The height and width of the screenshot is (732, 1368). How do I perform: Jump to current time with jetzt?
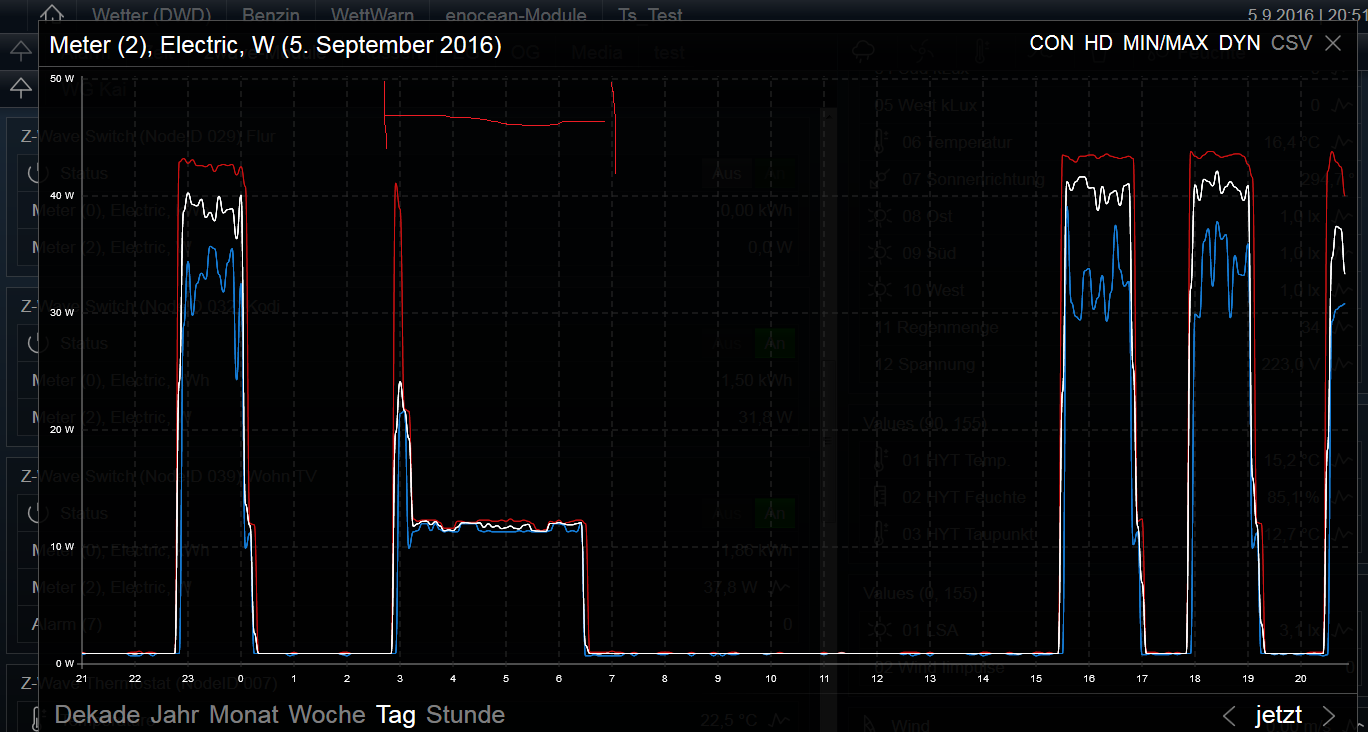point(1279,715)
